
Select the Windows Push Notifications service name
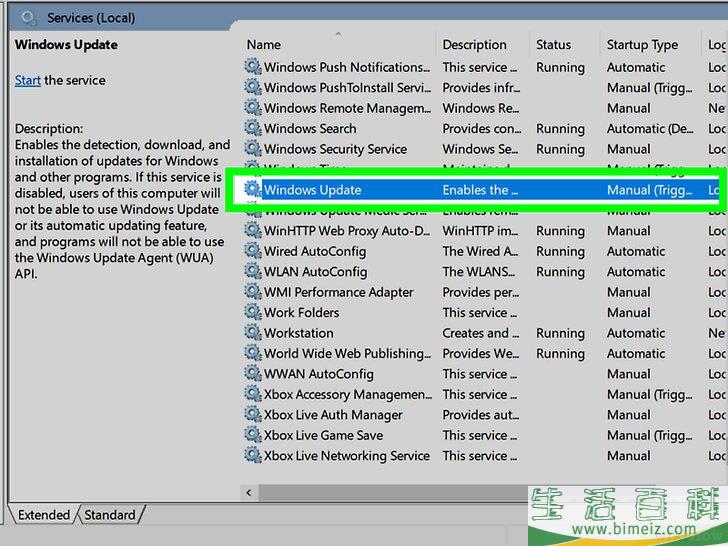point(347,67)
